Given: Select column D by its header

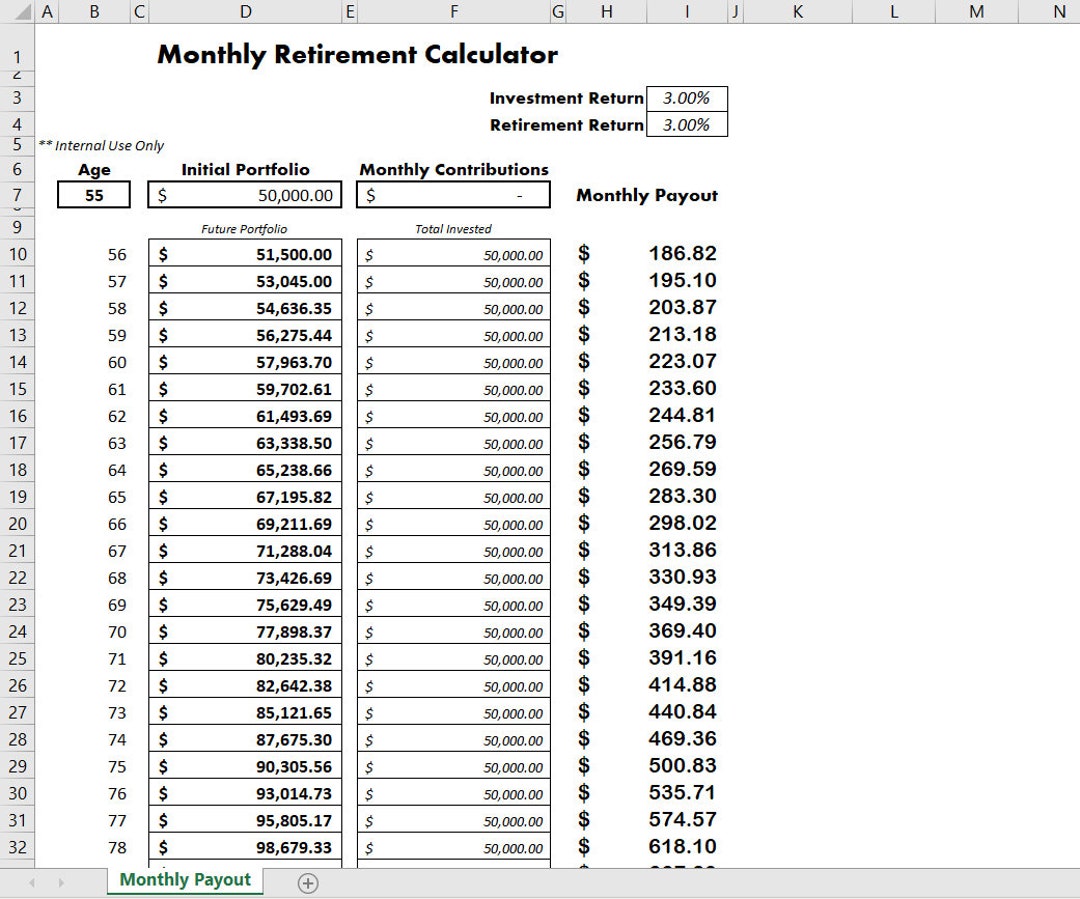Looking at the screenshot, I should (x=245, y=12).
